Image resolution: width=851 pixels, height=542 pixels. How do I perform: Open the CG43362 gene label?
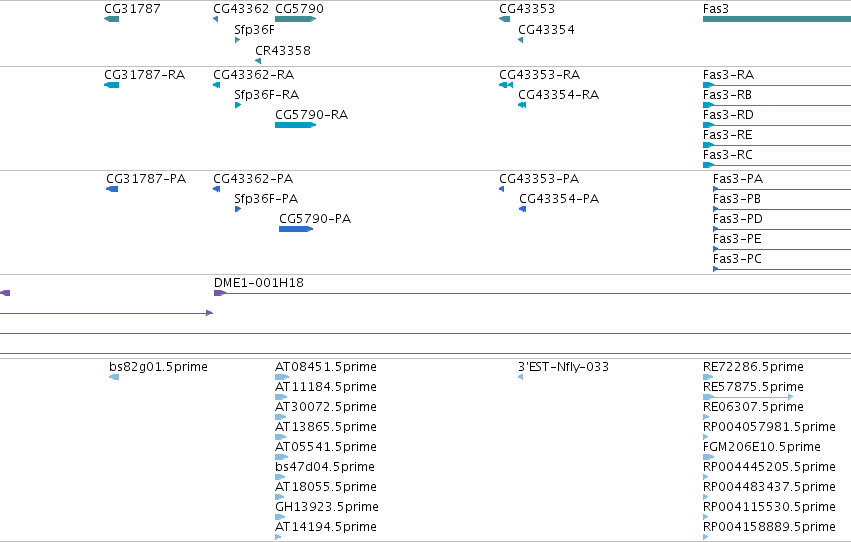point(241,9)
